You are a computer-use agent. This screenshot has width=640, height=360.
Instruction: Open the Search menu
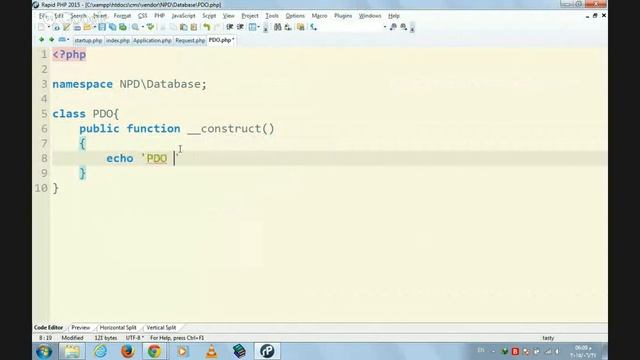(78, 16)
